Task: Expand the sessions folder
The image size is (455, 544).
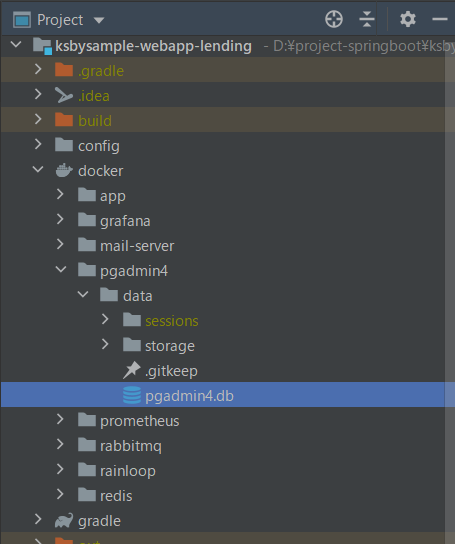Action: click(x=105, y=319)
